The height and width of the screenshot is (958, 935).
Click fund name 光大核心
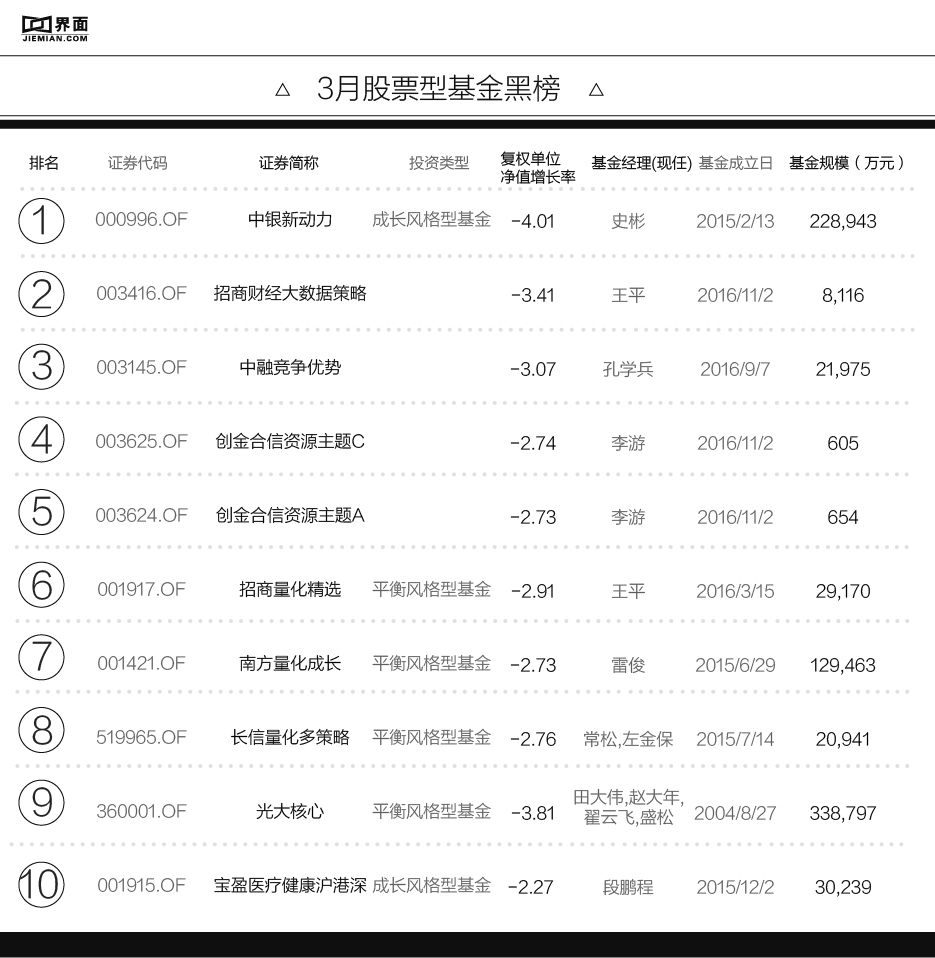[x=290, y=811]
